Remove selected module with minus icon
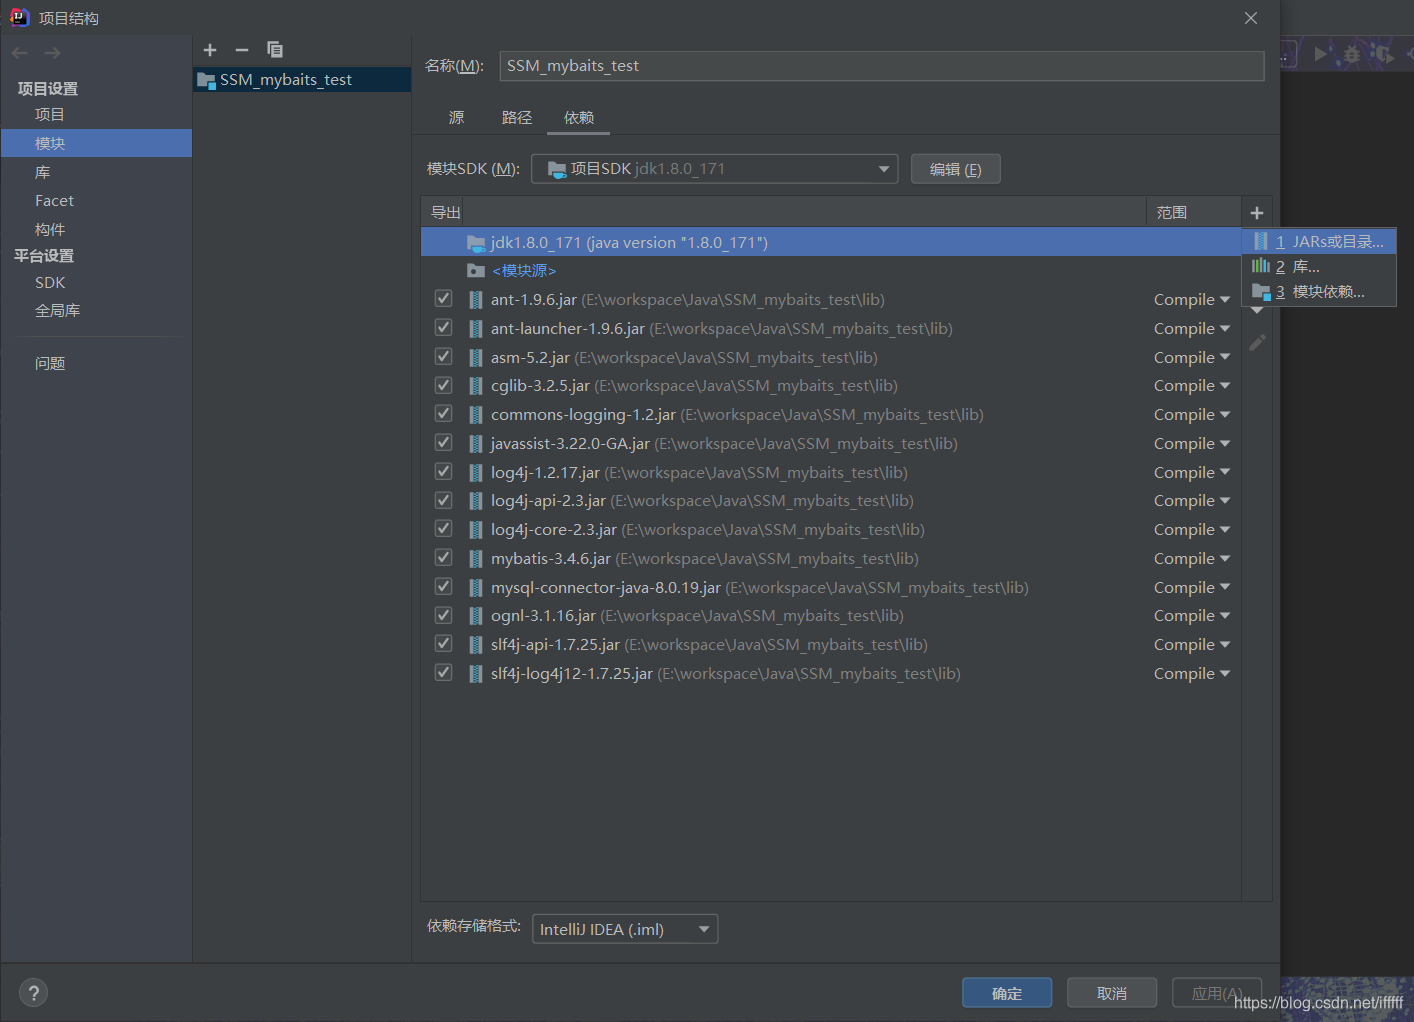The height and width of the screenshot is (1022, 1414). tap(242, 50)
